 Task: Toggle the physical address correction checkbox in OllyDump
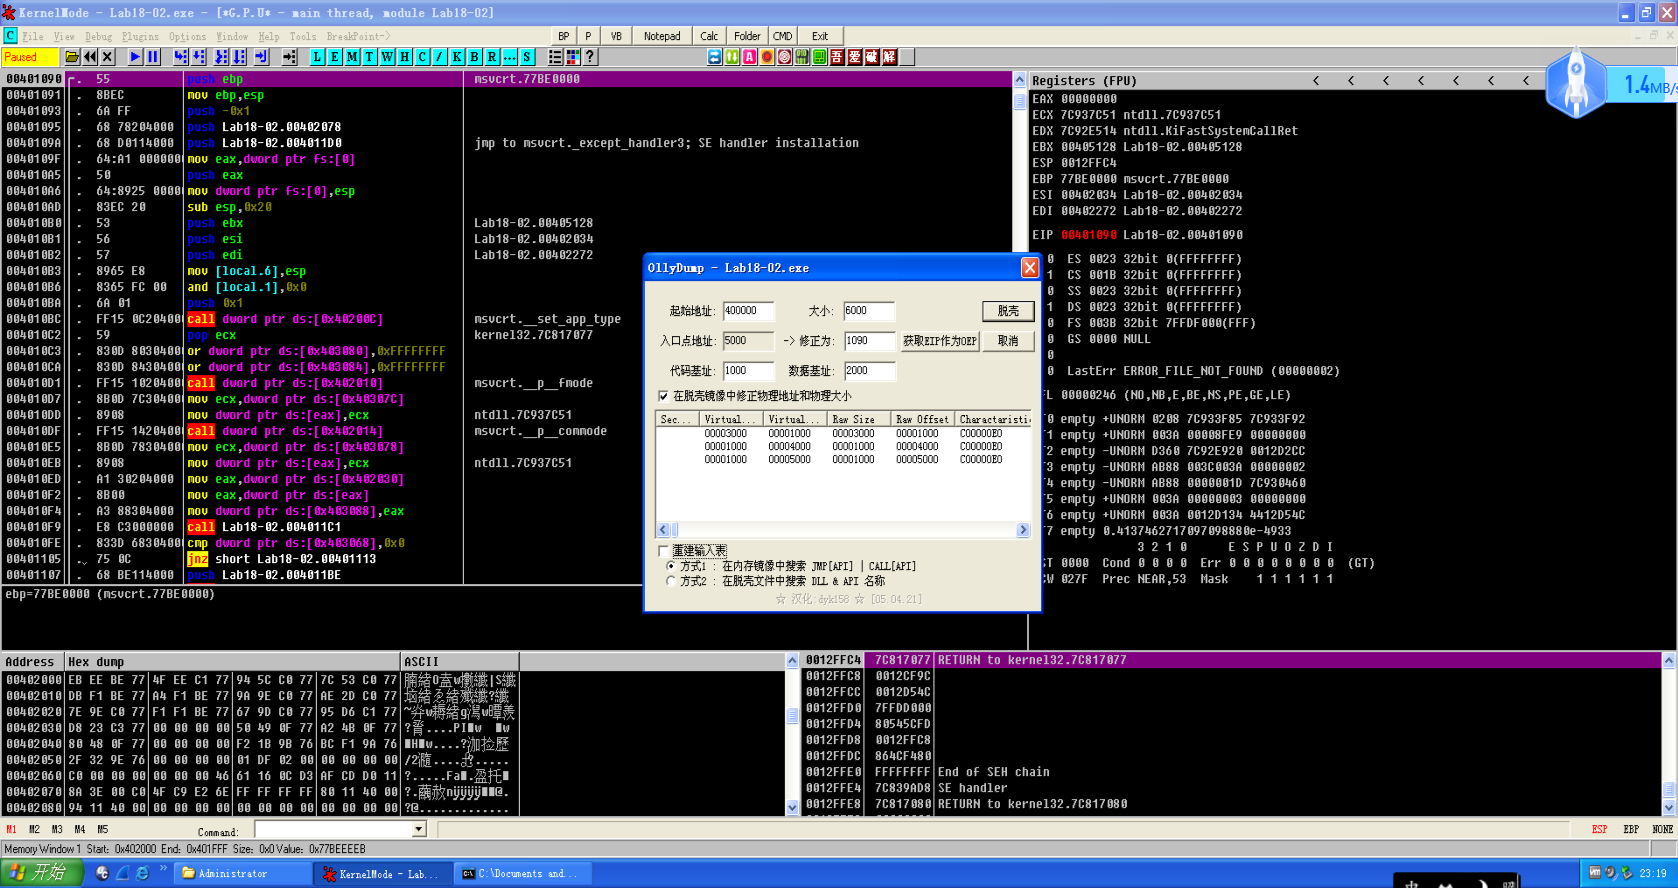(x=664, y=396)
